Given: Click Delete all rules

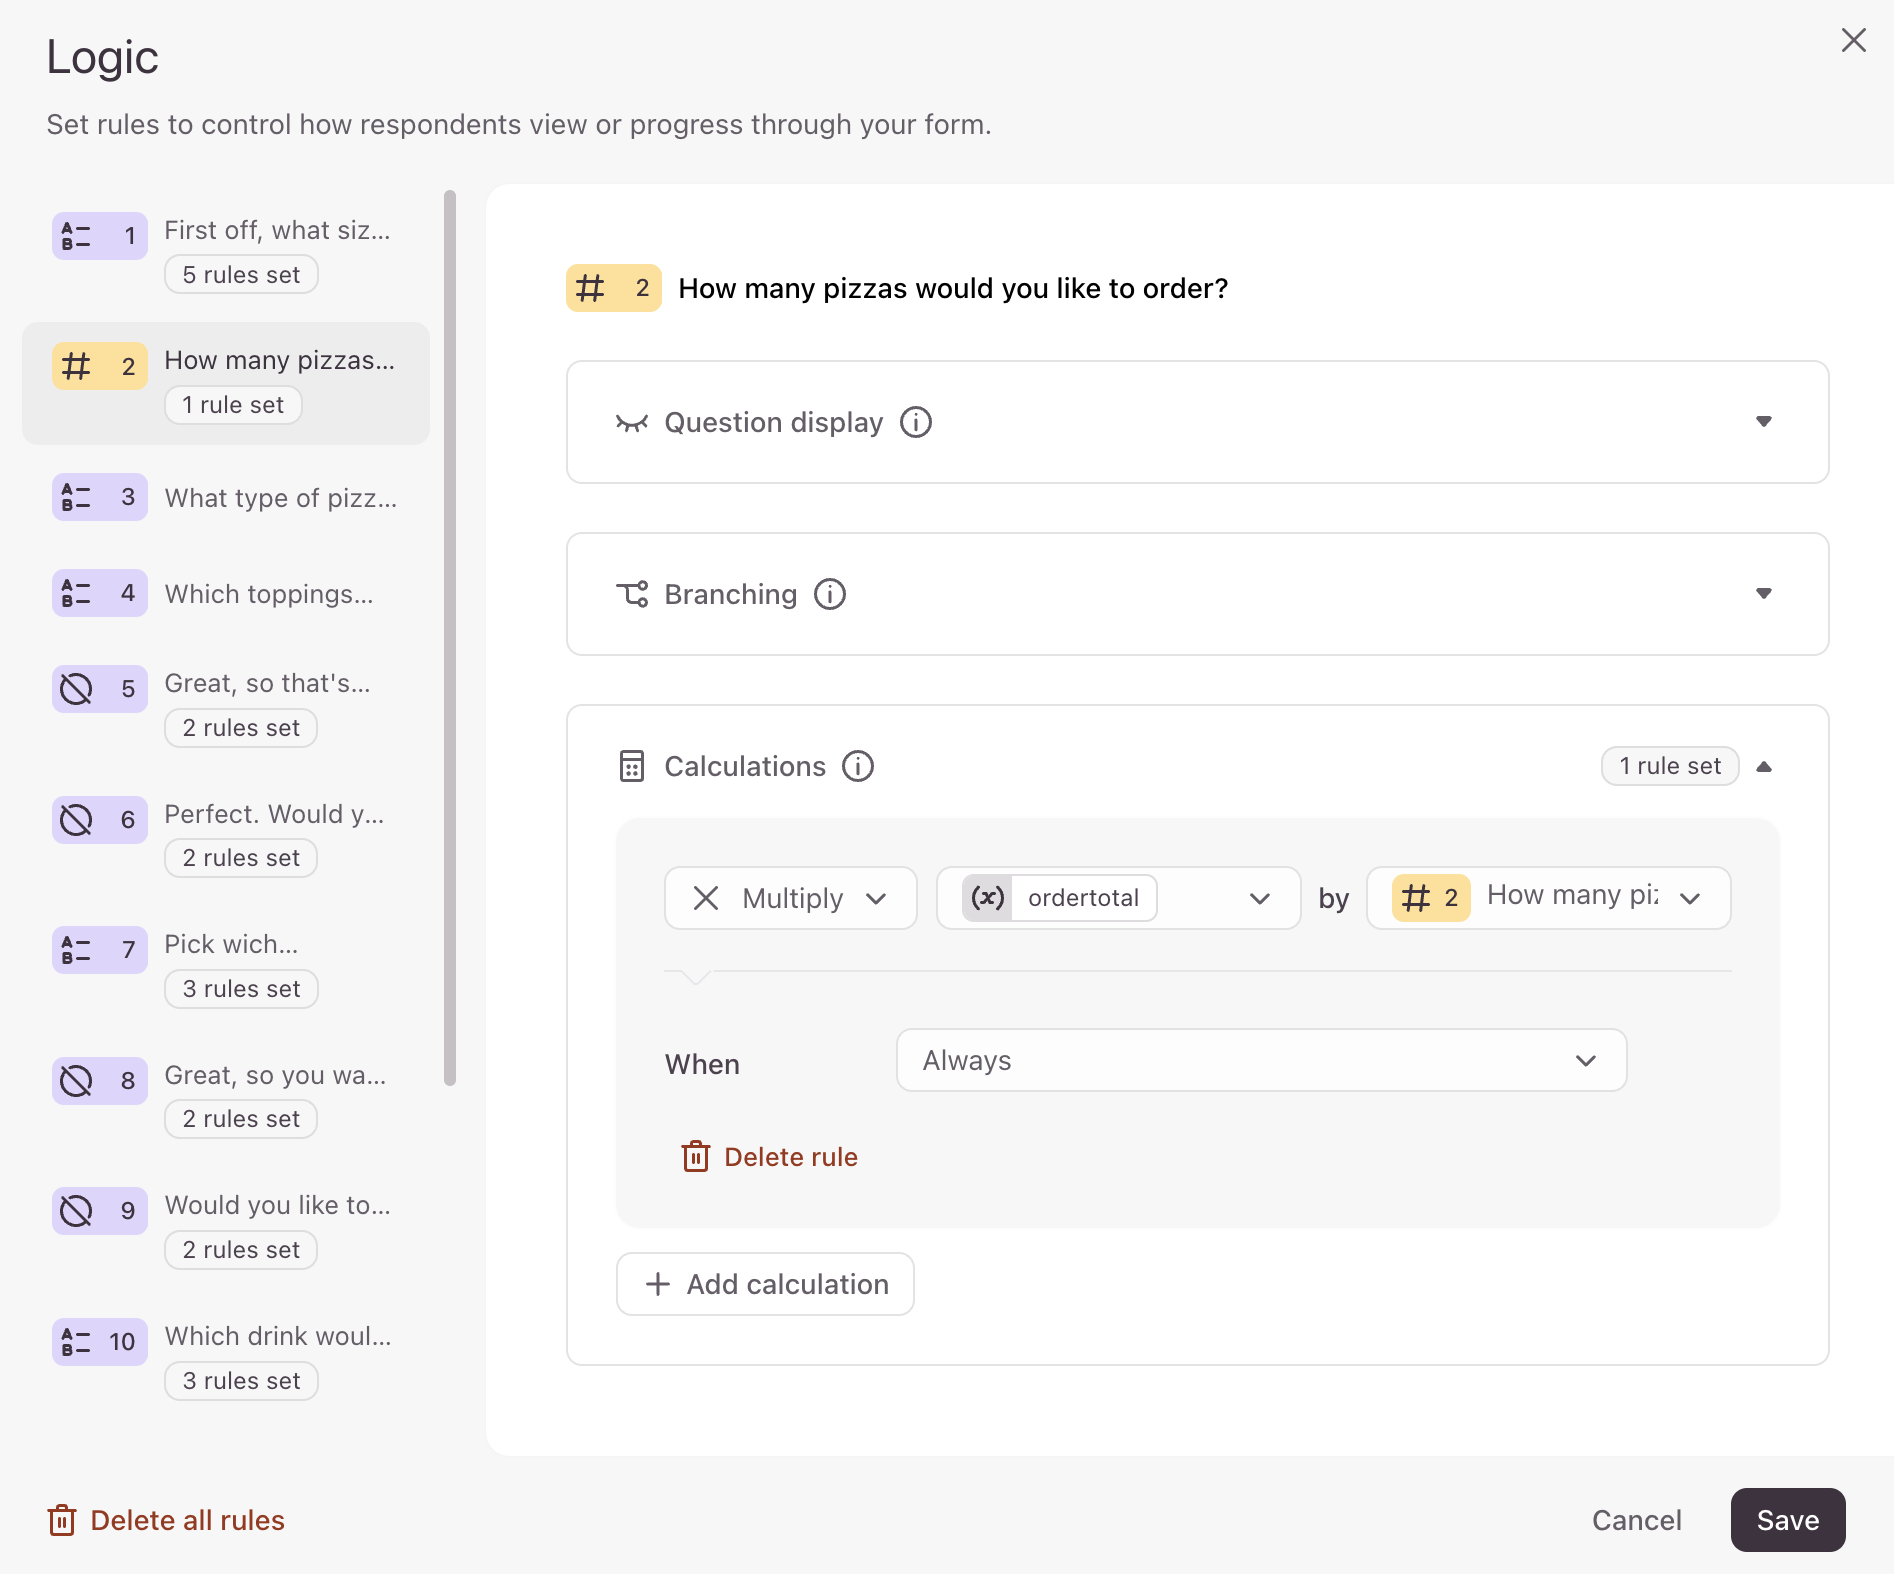Looking at the screenshot, I should [166, 1520].
